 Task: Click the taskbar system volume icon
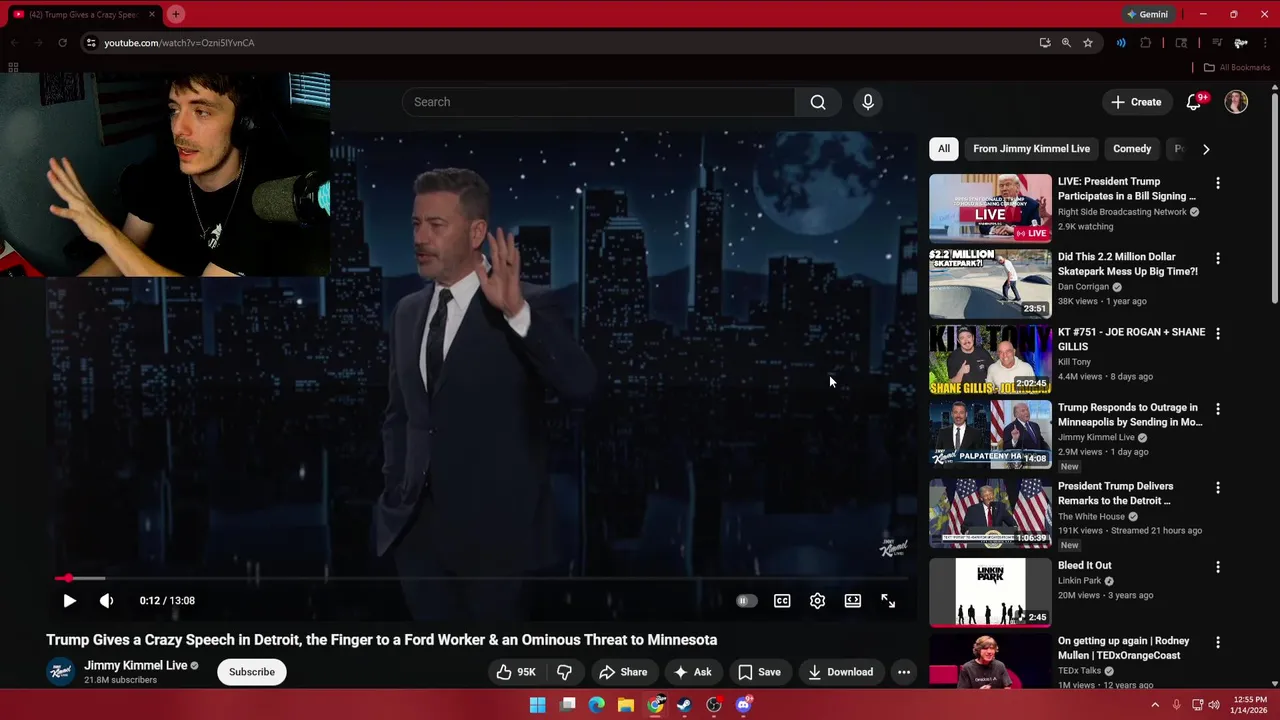point(1214,705)
